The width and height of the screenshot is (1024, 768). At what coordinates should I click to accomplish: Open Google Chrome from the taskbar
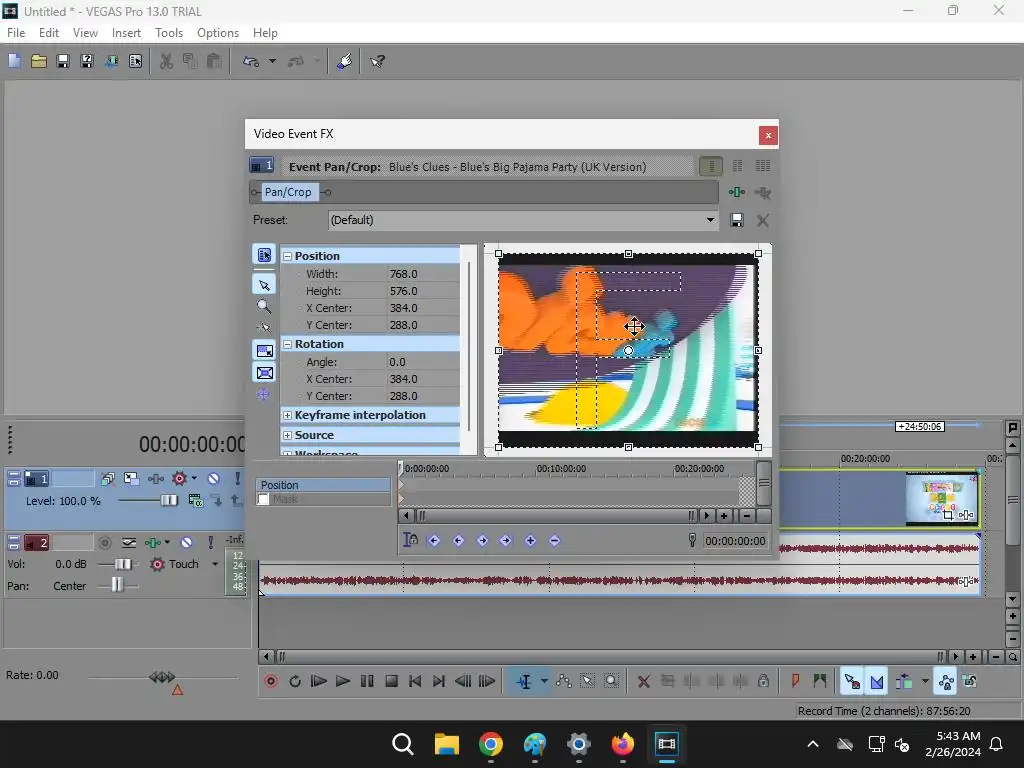point(490,744)
